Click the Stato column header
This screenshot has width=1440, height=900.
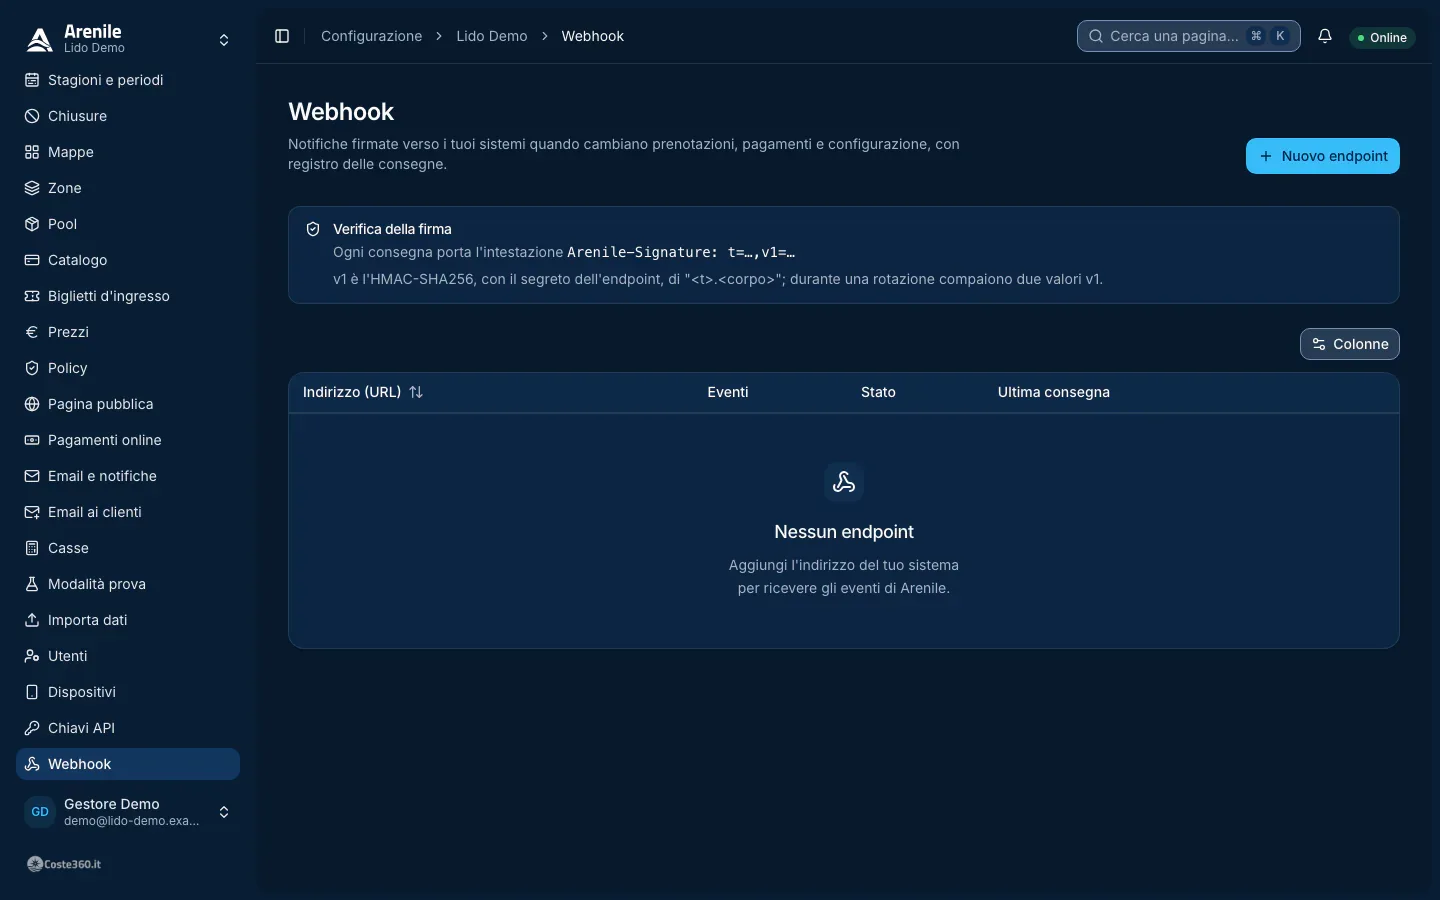coord(878,392)
